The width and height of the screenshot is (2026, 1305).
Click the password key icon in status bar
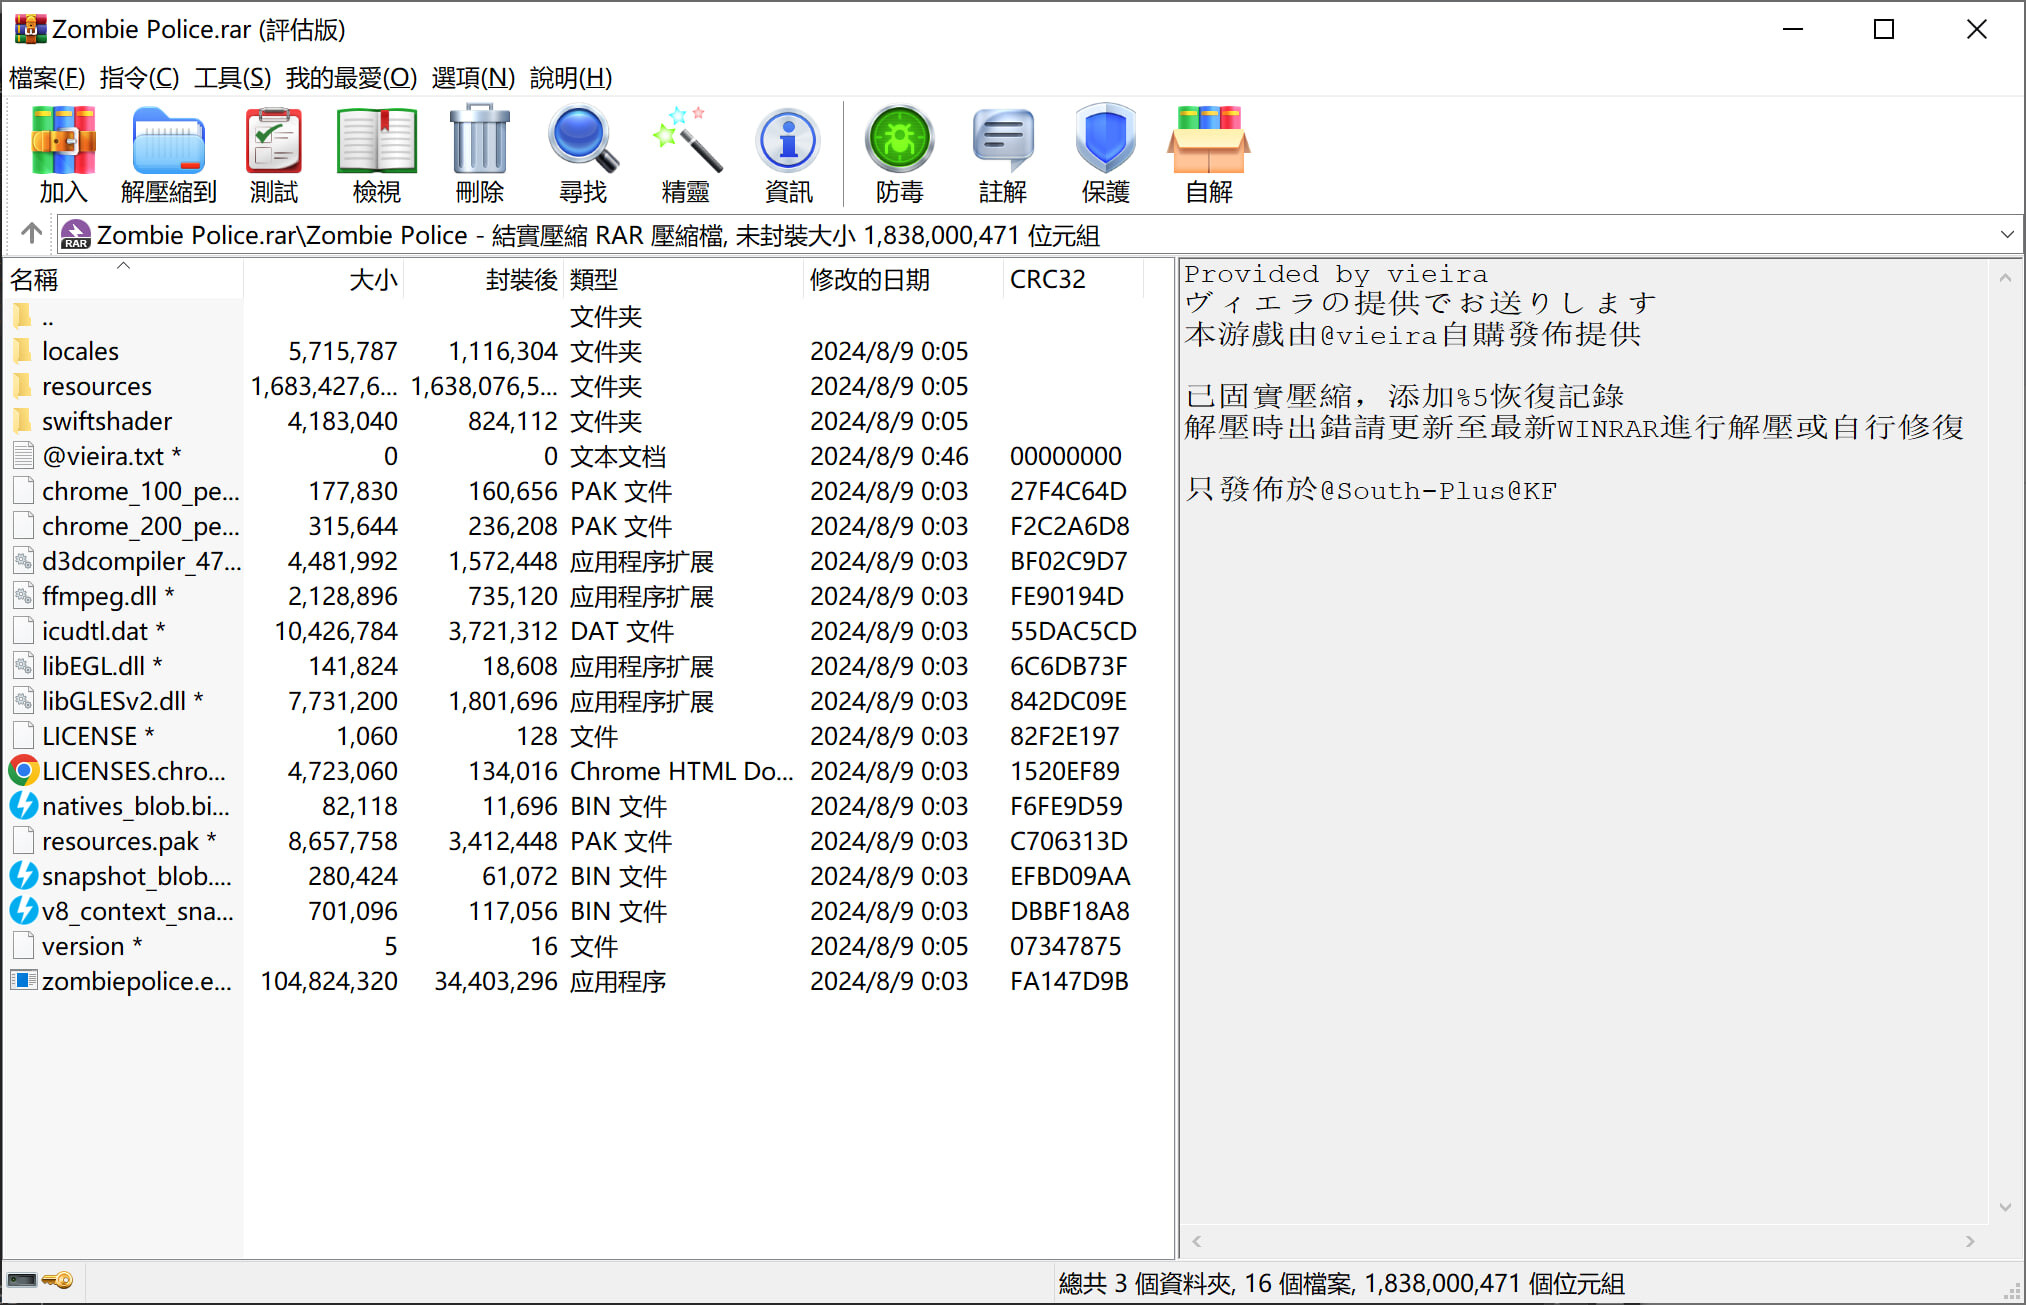coord(58,1281)
